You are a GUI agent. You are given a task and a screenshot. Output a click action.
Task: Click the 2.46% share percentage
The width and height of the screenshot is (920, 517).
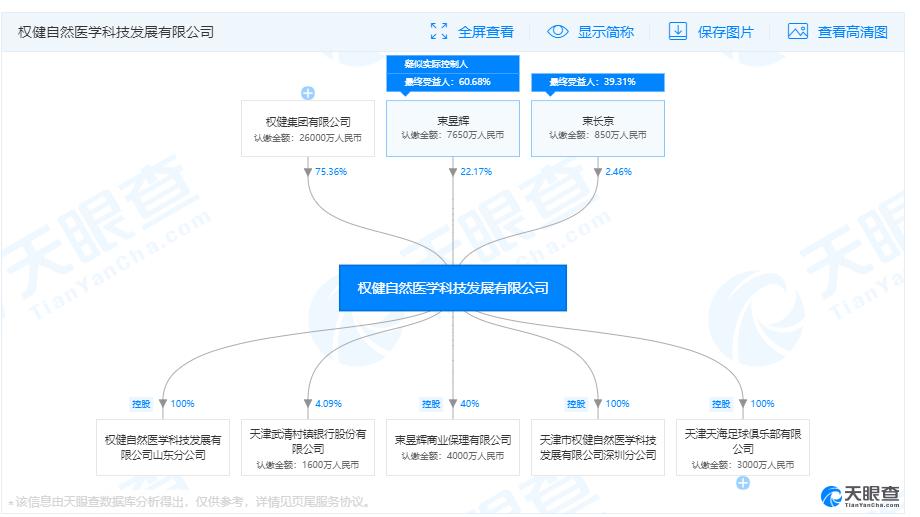(618, 171)
